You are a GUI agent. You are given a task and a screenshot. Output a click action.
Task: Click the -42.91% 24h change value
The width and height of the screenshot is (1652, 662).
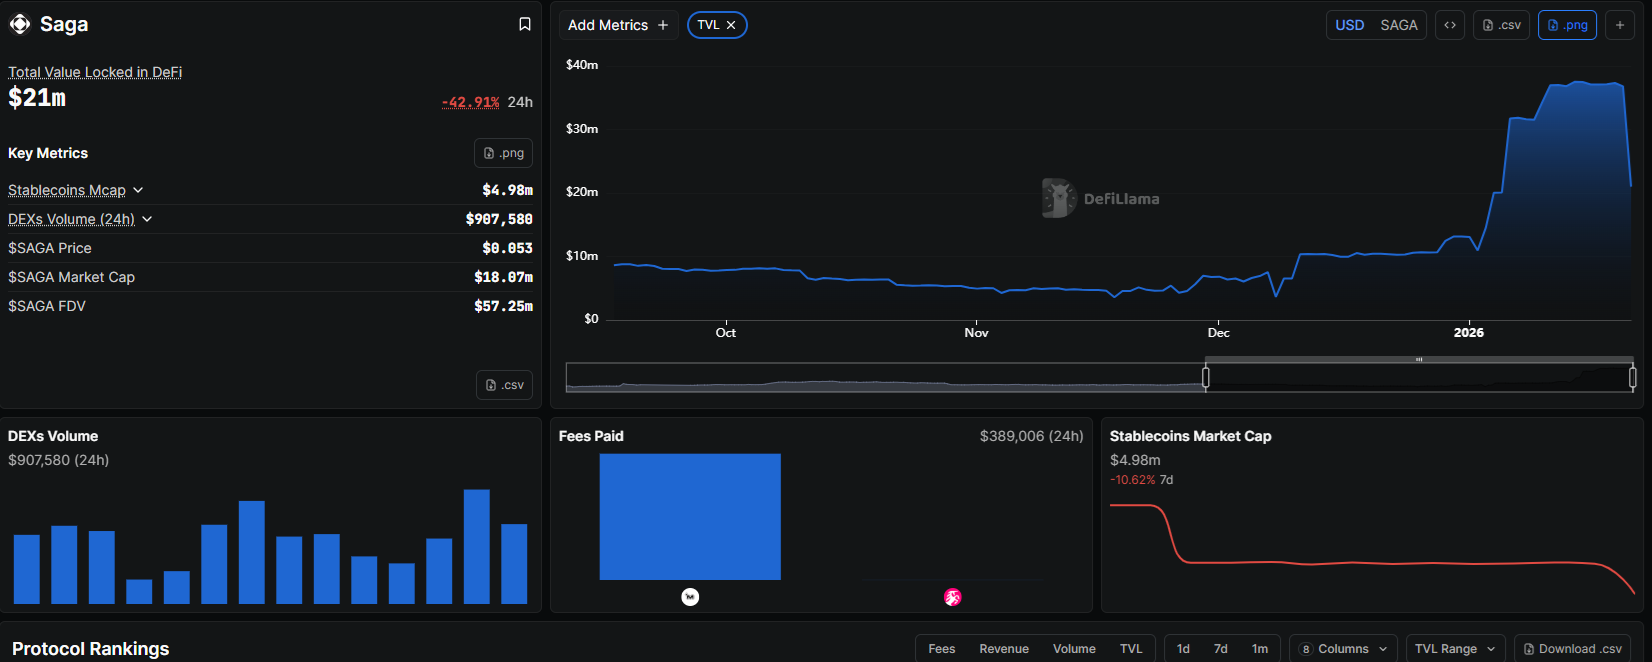[471, 102]
